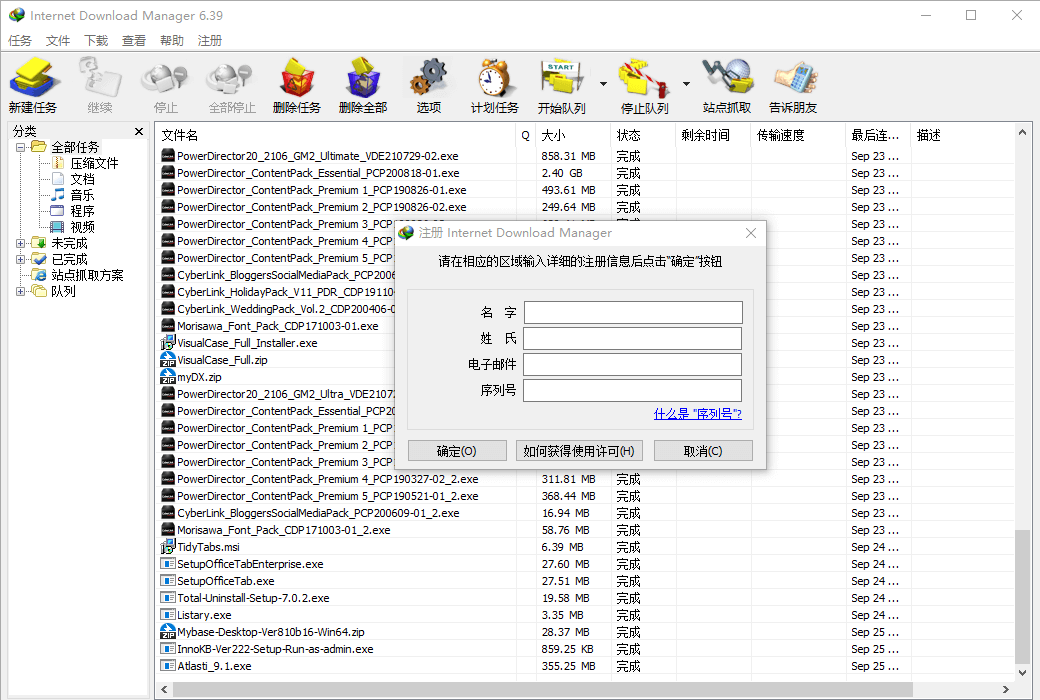Select the TidyTabs.msi file row
Image resolution: width=1040 pixels, height=700 pixels.
coord(586,547)
